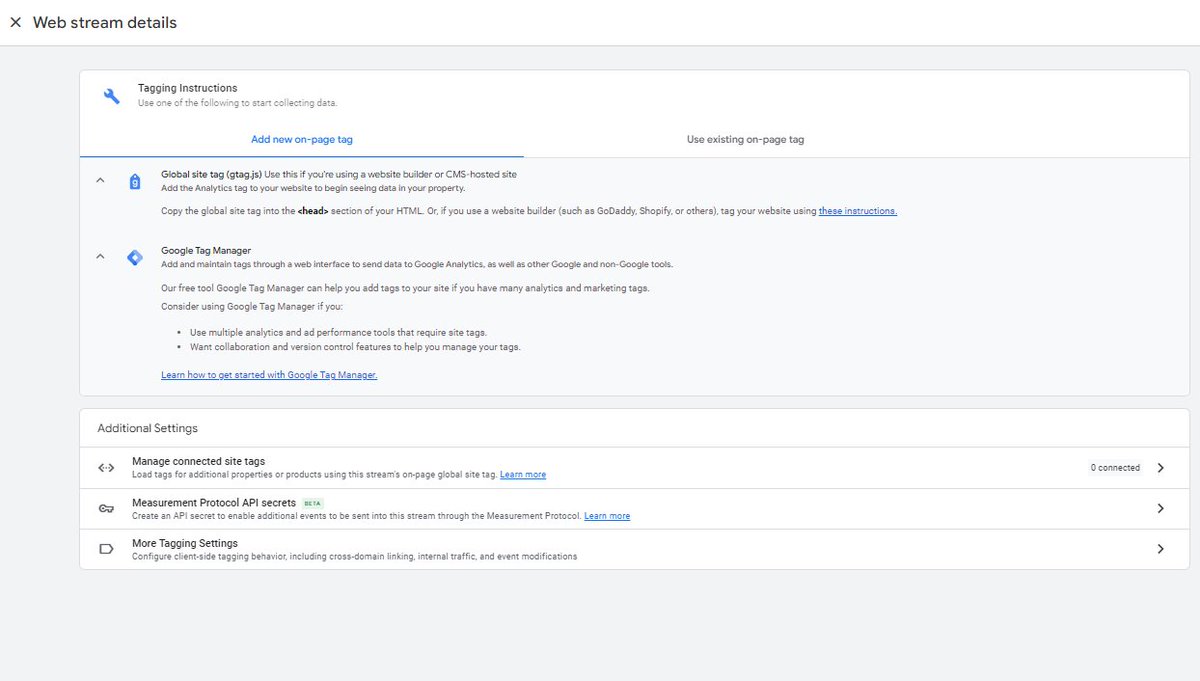1200x681 pixels.
Task: Collapse the Global site tag section
Action: [100, 181]
